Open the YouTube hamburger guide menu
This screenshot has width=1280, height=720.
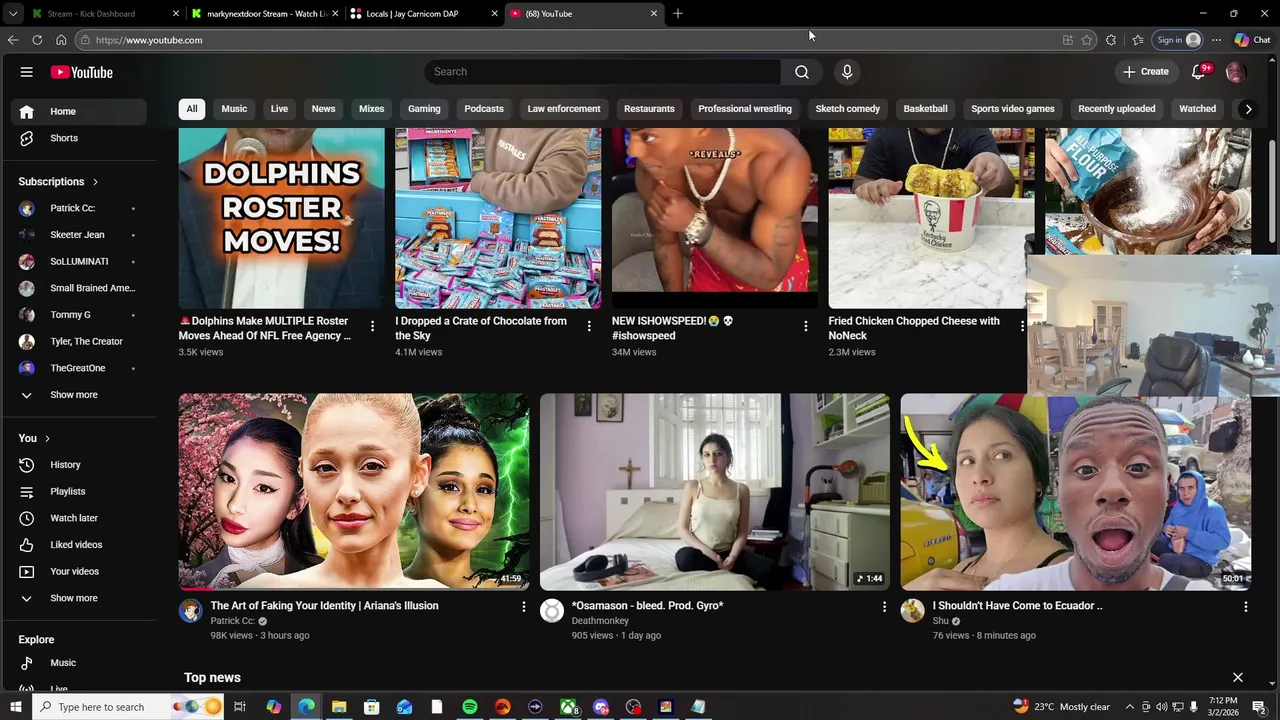pyautogui.click(x=27, y=72)
